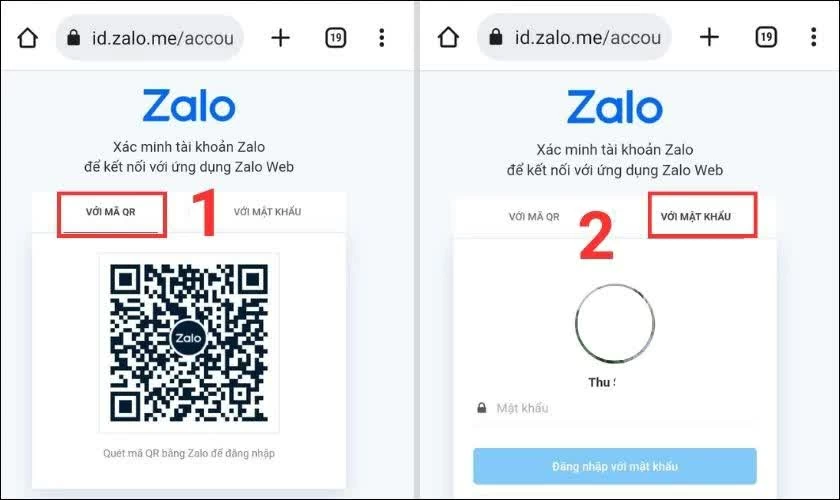Click the padlock icon in right address bar
This screenshot has width=840, height=500.
(x=496, y=37)
